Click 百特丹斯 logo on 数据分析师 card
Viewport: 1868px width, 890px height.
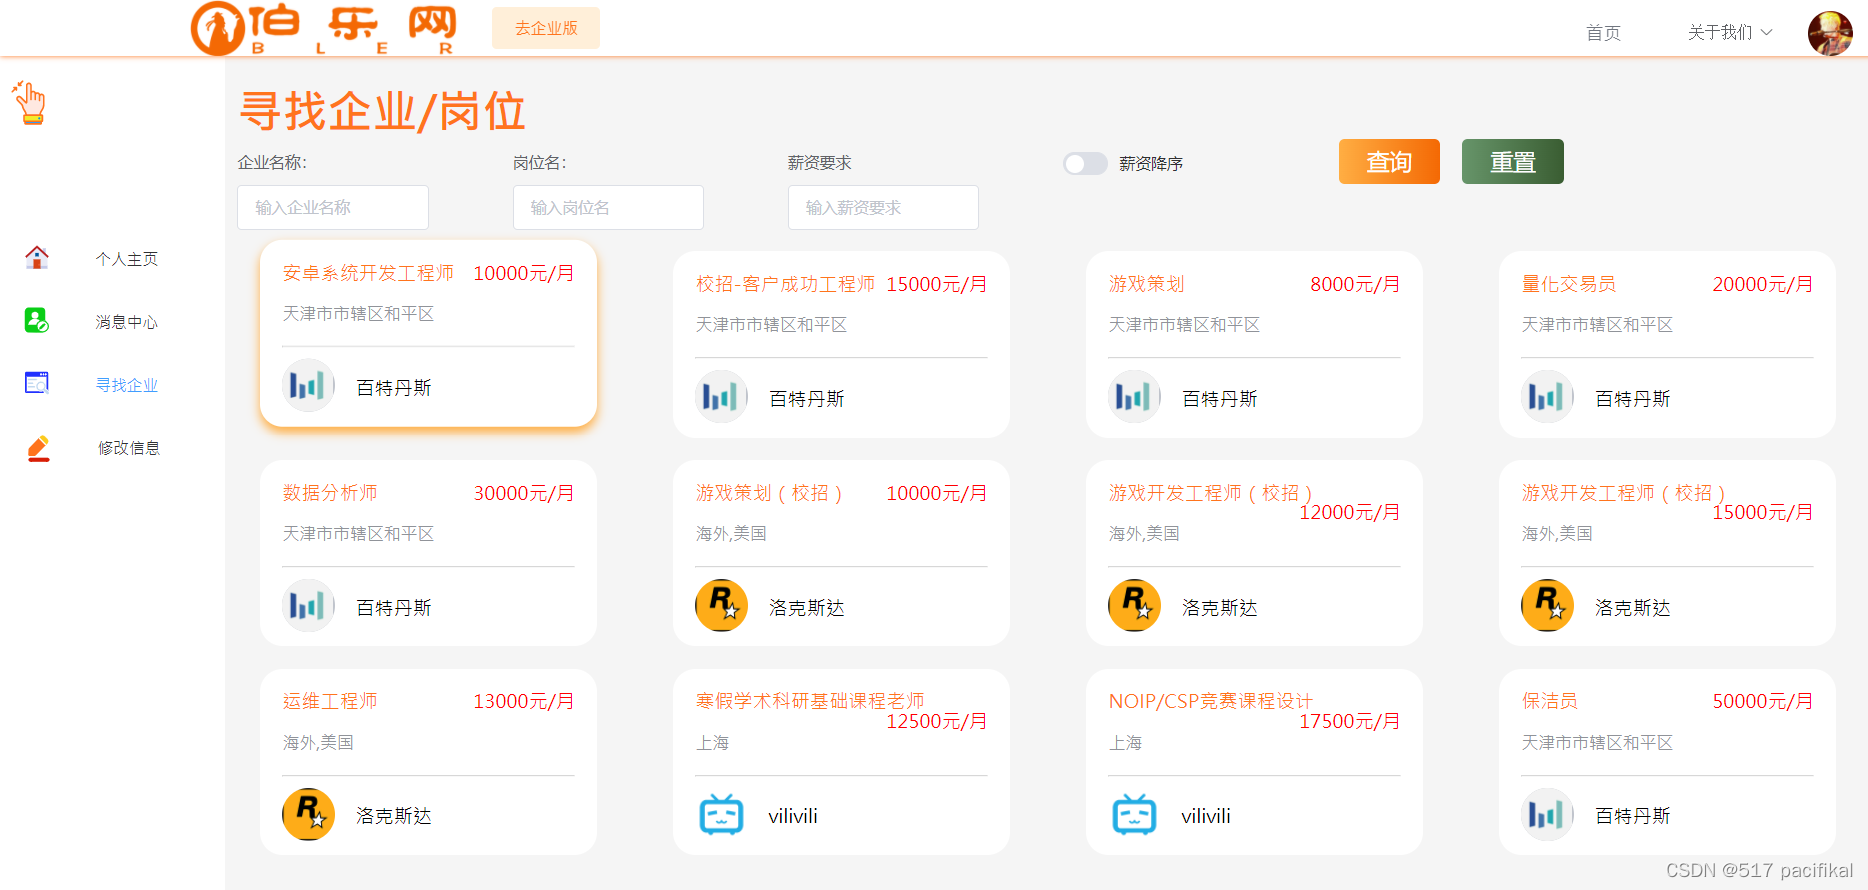(308, 606)
